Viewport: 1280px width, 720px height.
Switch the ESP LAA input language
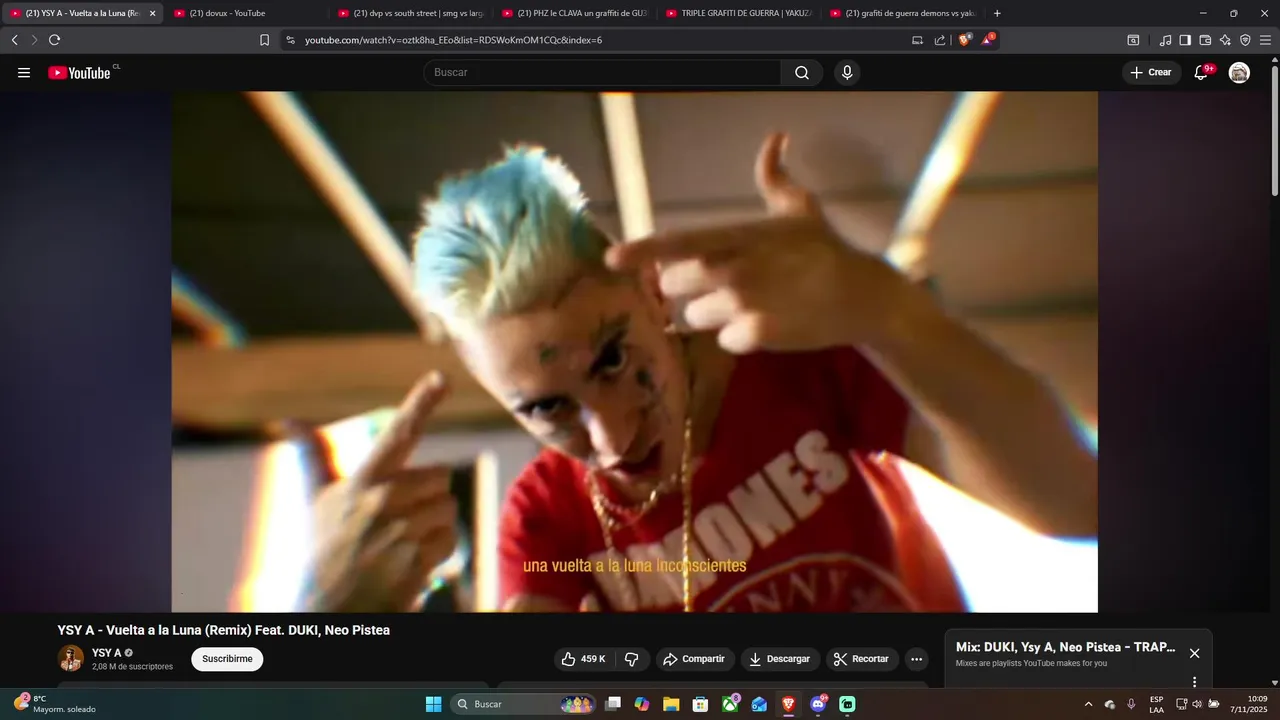pyautogui.click(x=1156, y=704)
